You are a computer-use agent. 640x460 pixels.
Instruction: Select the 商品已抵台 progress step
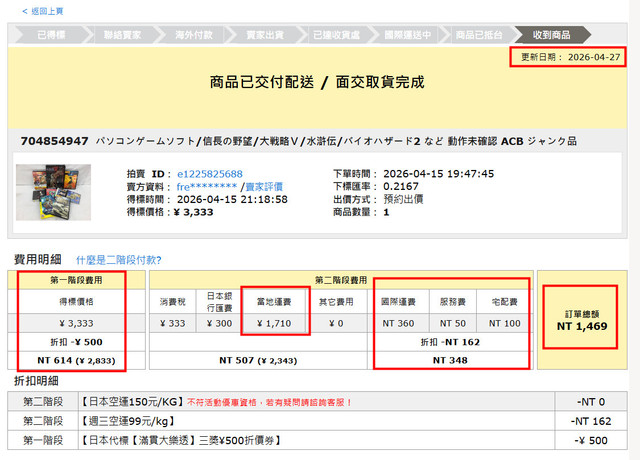(x=479, y=35)
